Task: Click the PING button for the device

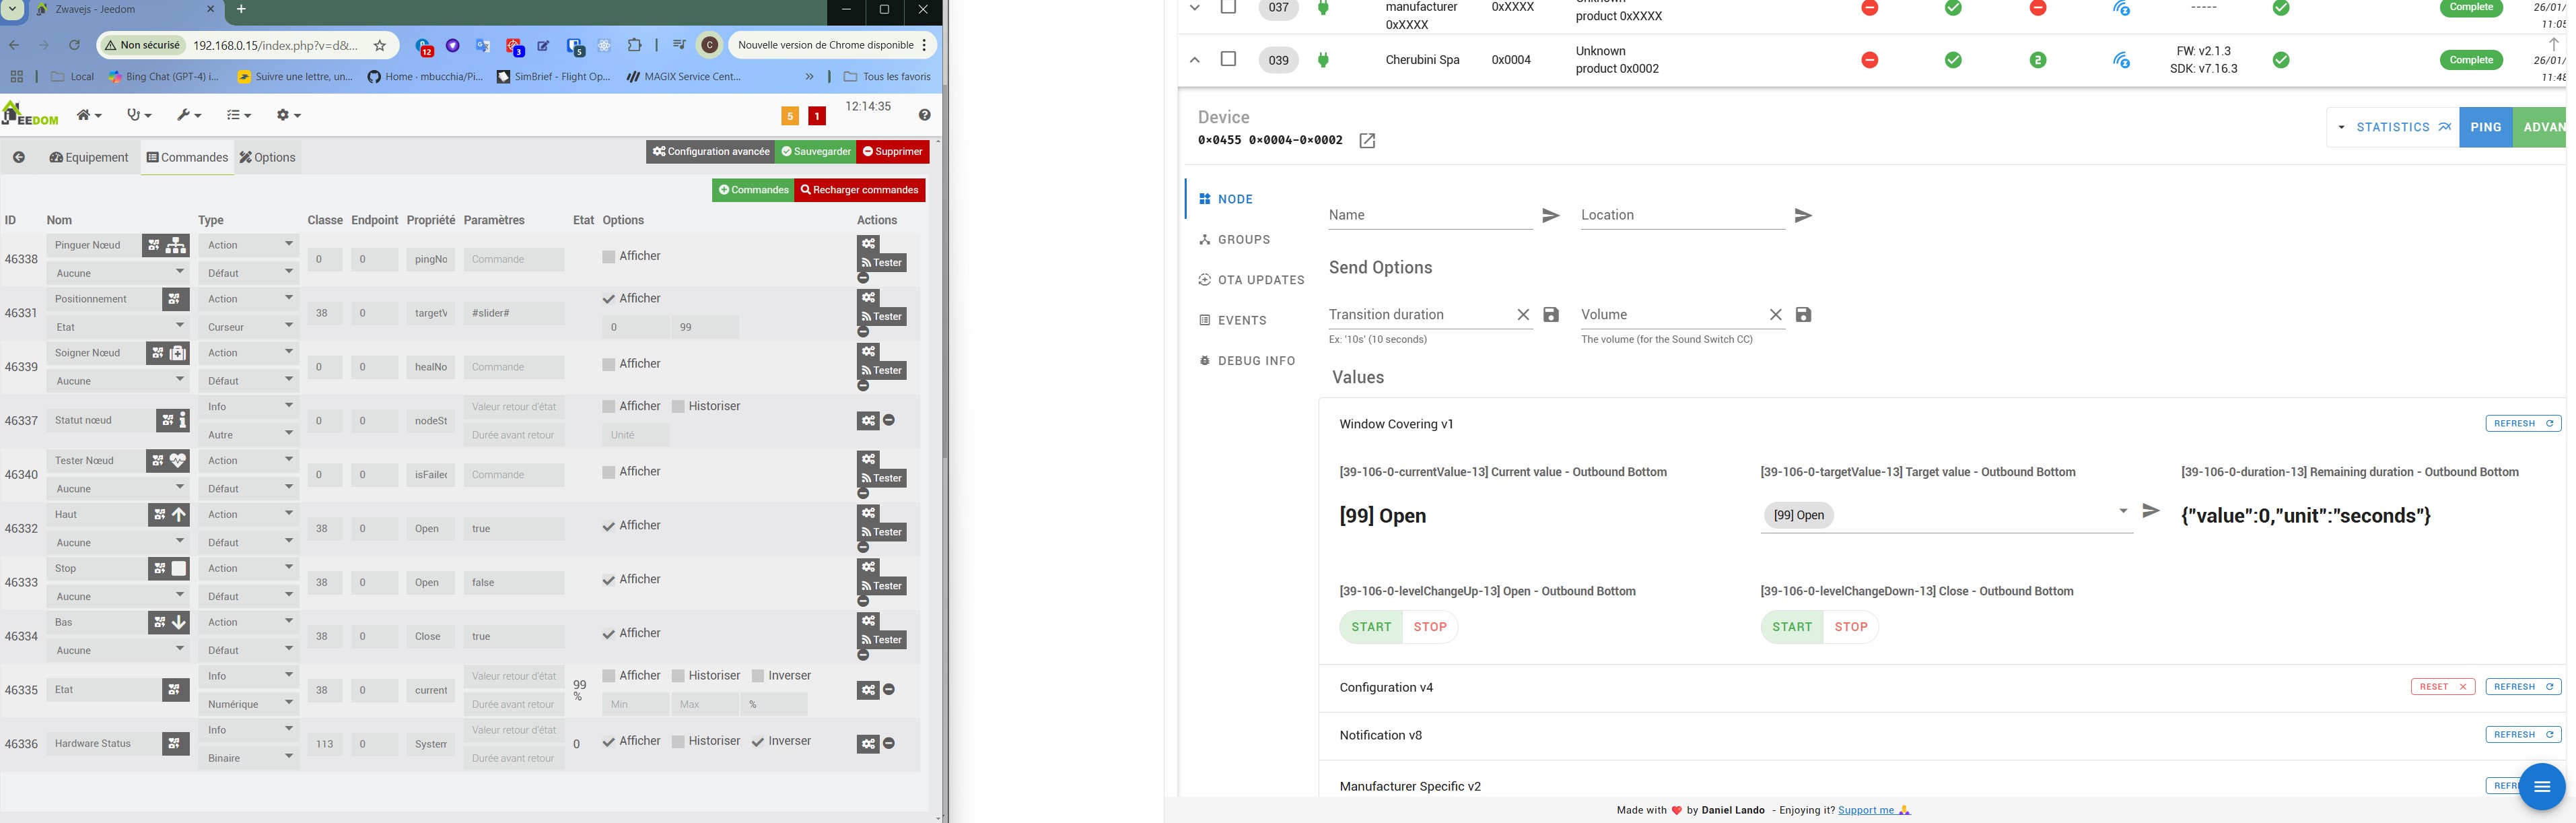Action: click(2485, 127)
